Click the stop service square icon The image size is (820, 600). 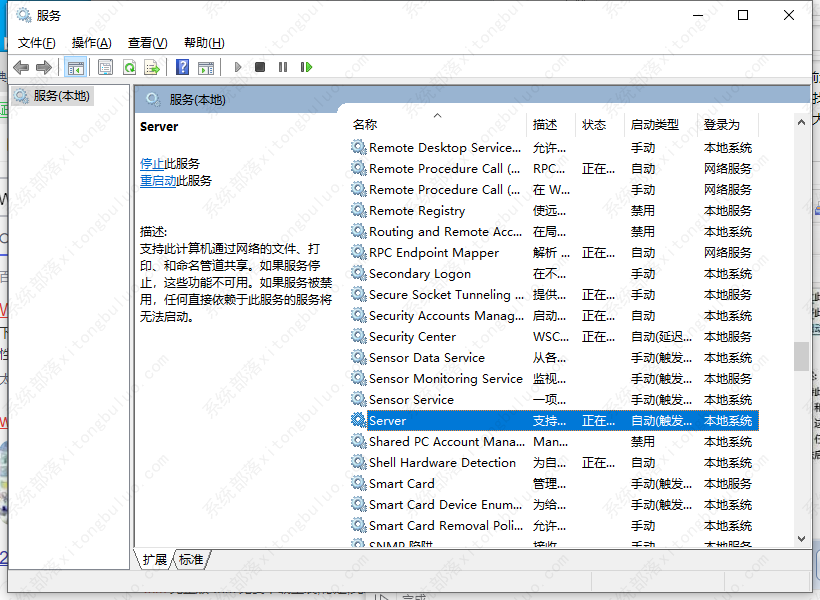click(x=260, y=67)
